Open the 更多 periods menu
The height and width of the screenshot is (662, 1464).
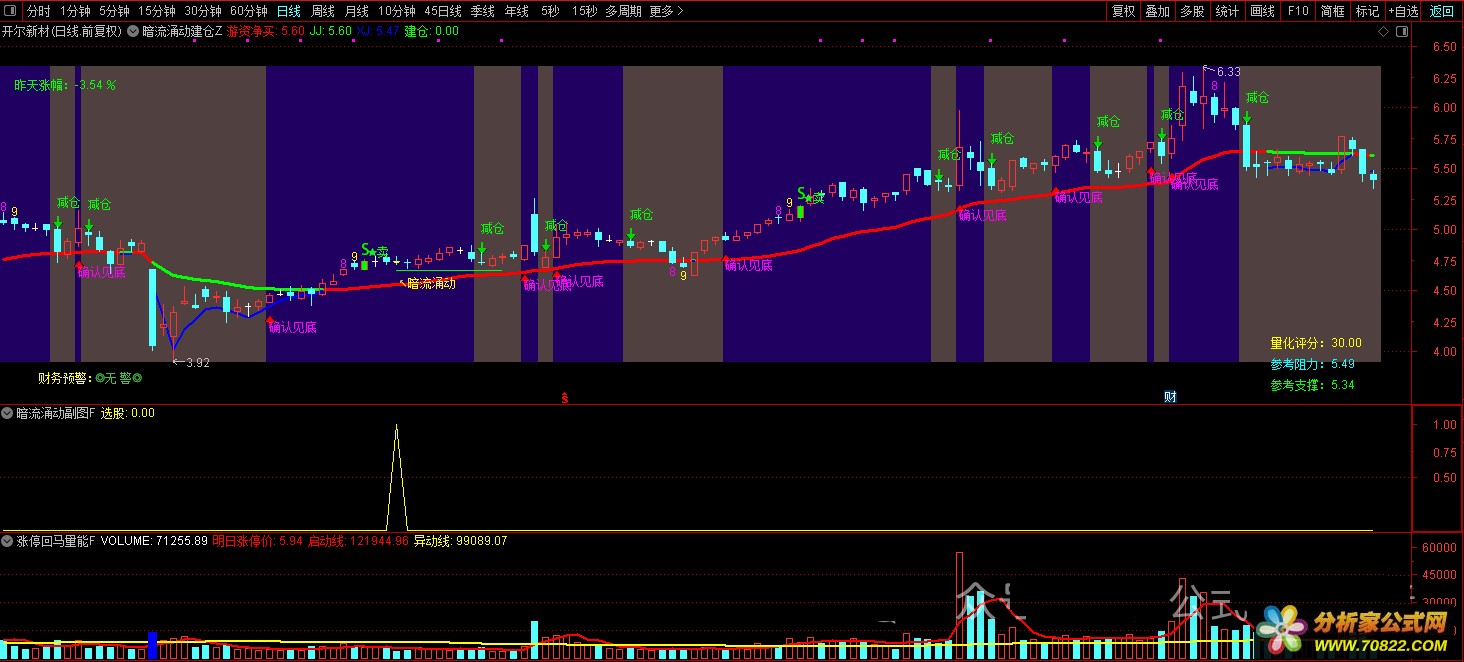(666, 11)
